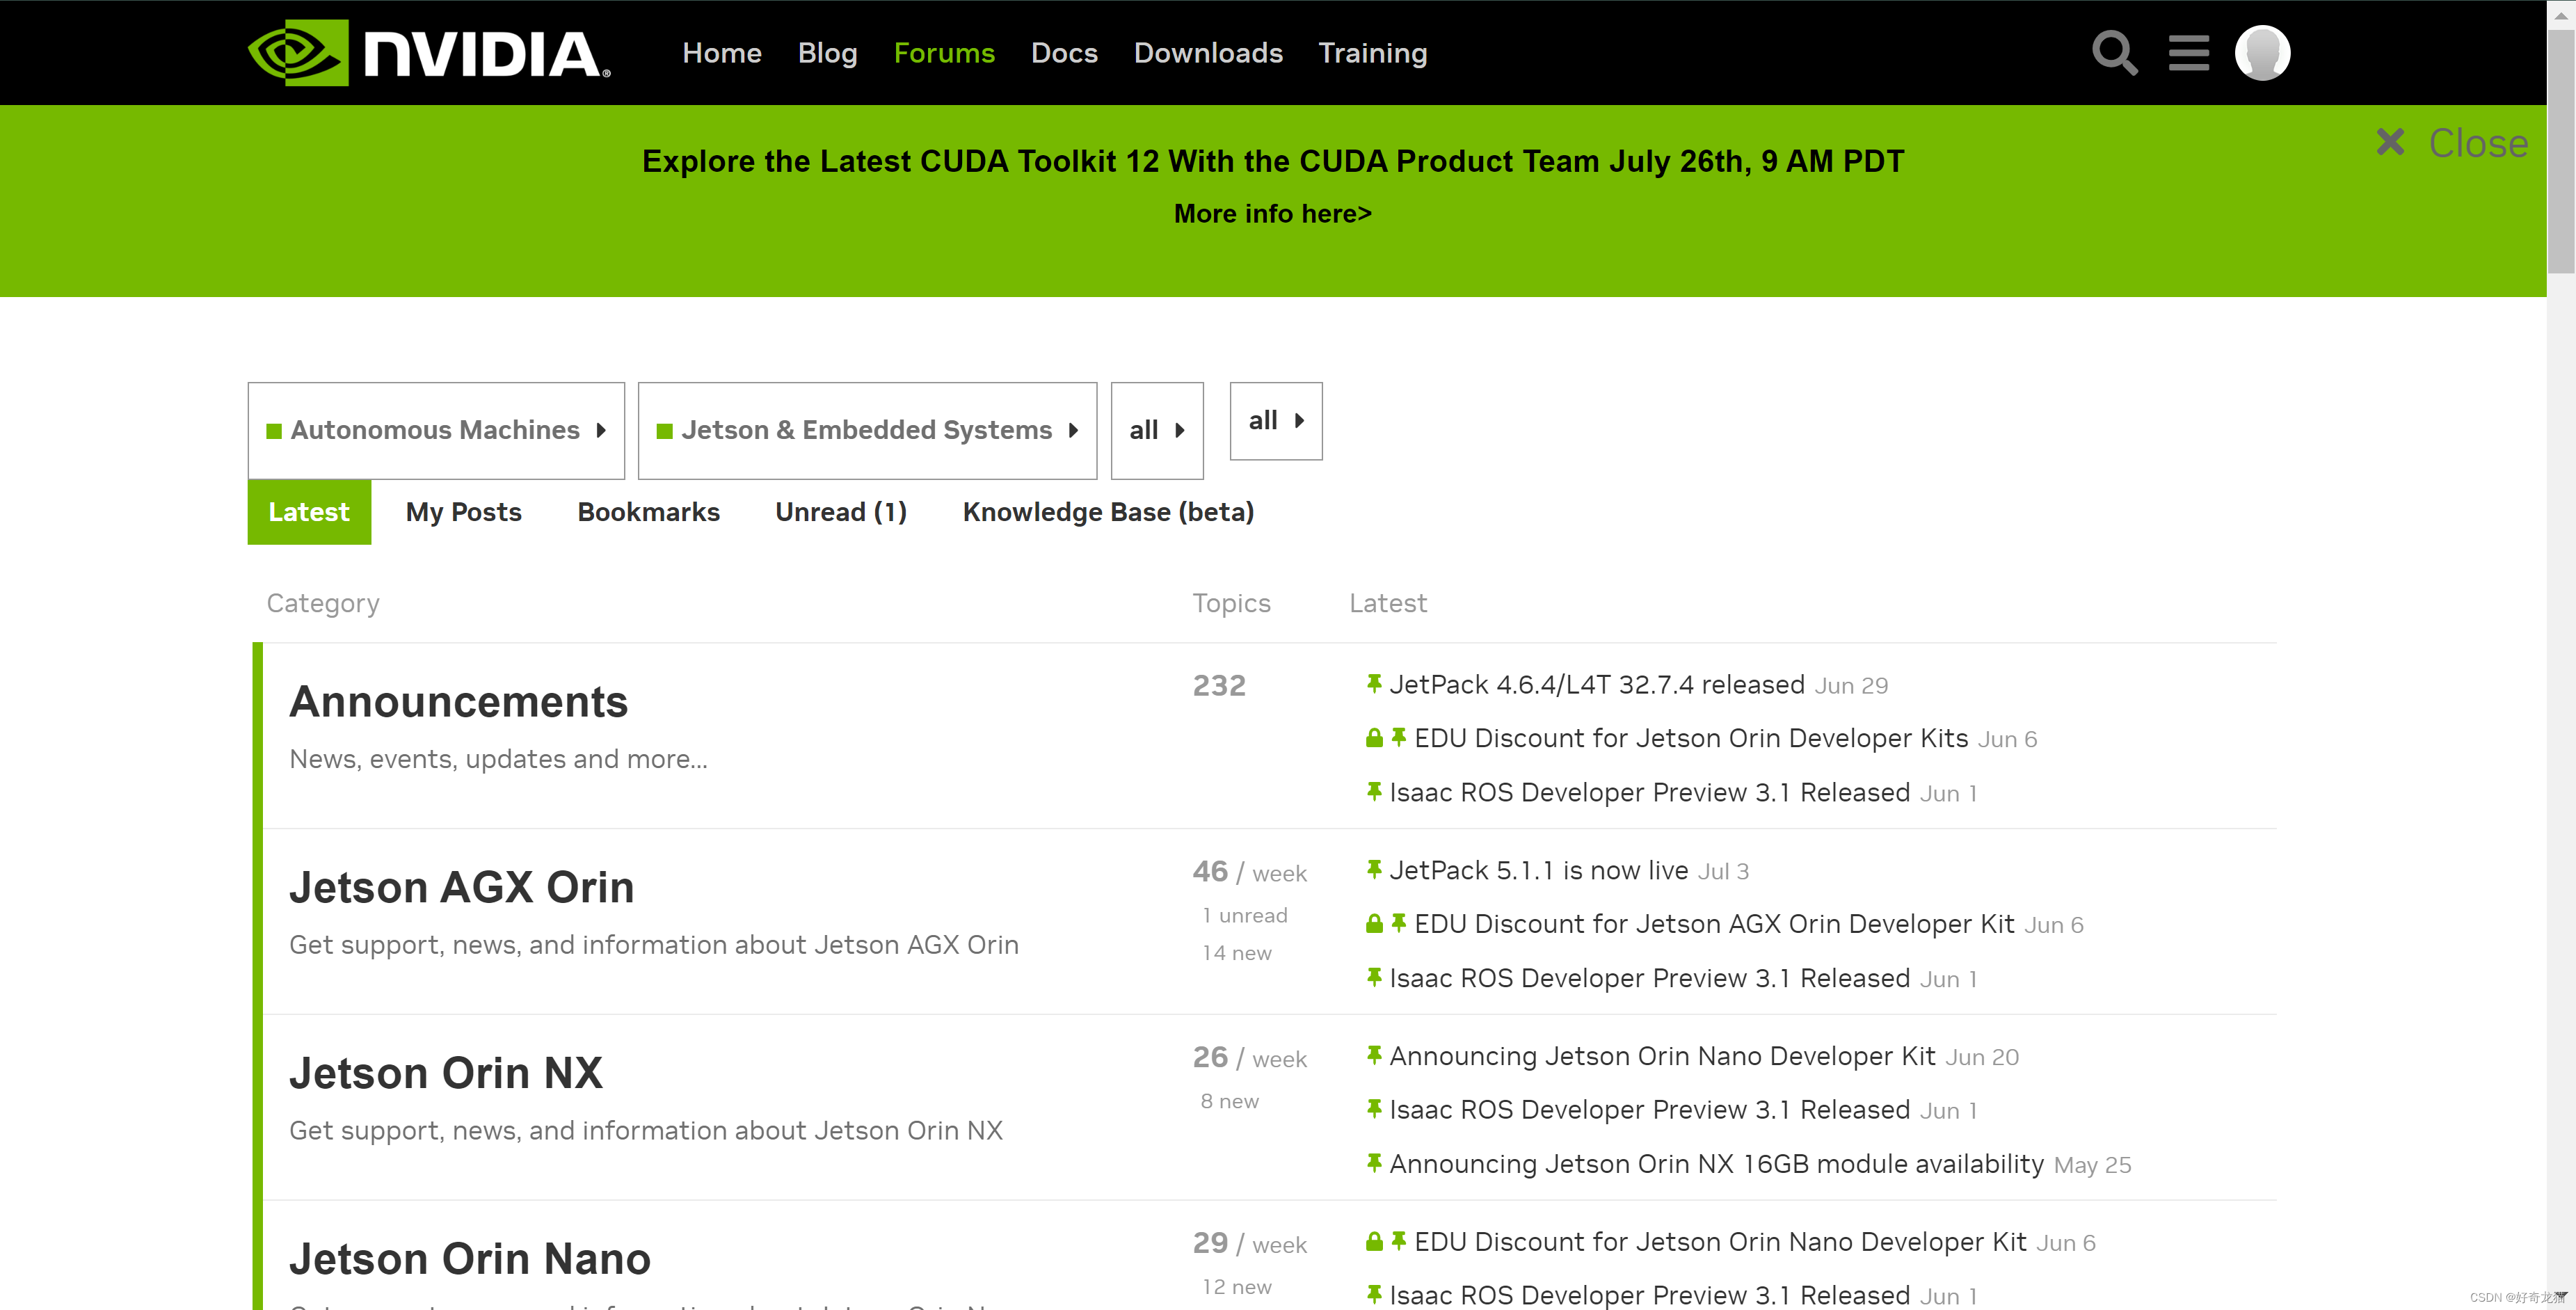Click the NVIDIA logo
Image resolution: width=2576 pixels, height=1310 pixels.
[x=429, y=53]
